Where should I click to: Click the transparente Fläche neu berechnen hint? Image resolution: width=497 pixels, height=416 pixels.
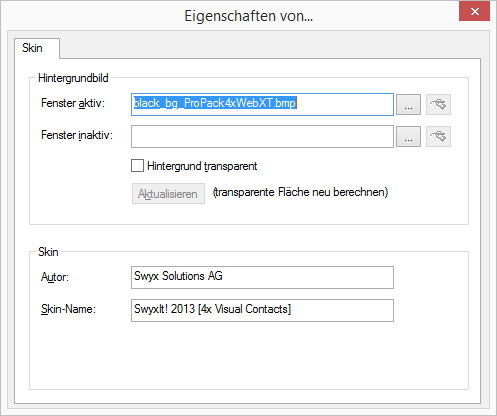click(x=300, y=192)
